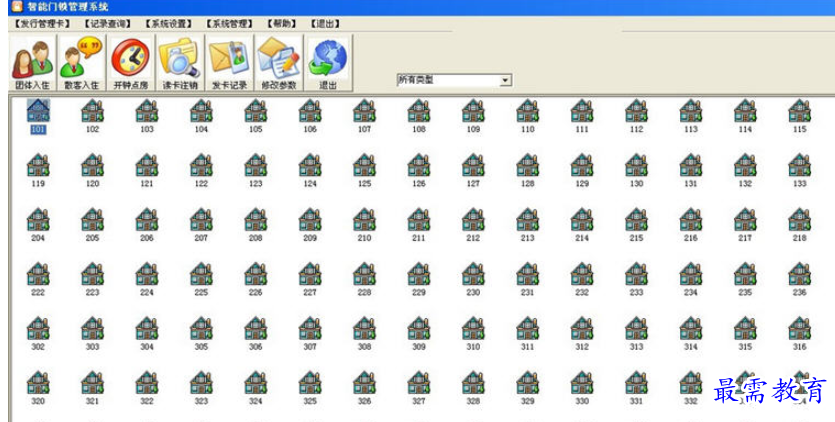Click the room label text 127
Screen dimensions: 835x422
pyautogui.click(x=473, y=184)
